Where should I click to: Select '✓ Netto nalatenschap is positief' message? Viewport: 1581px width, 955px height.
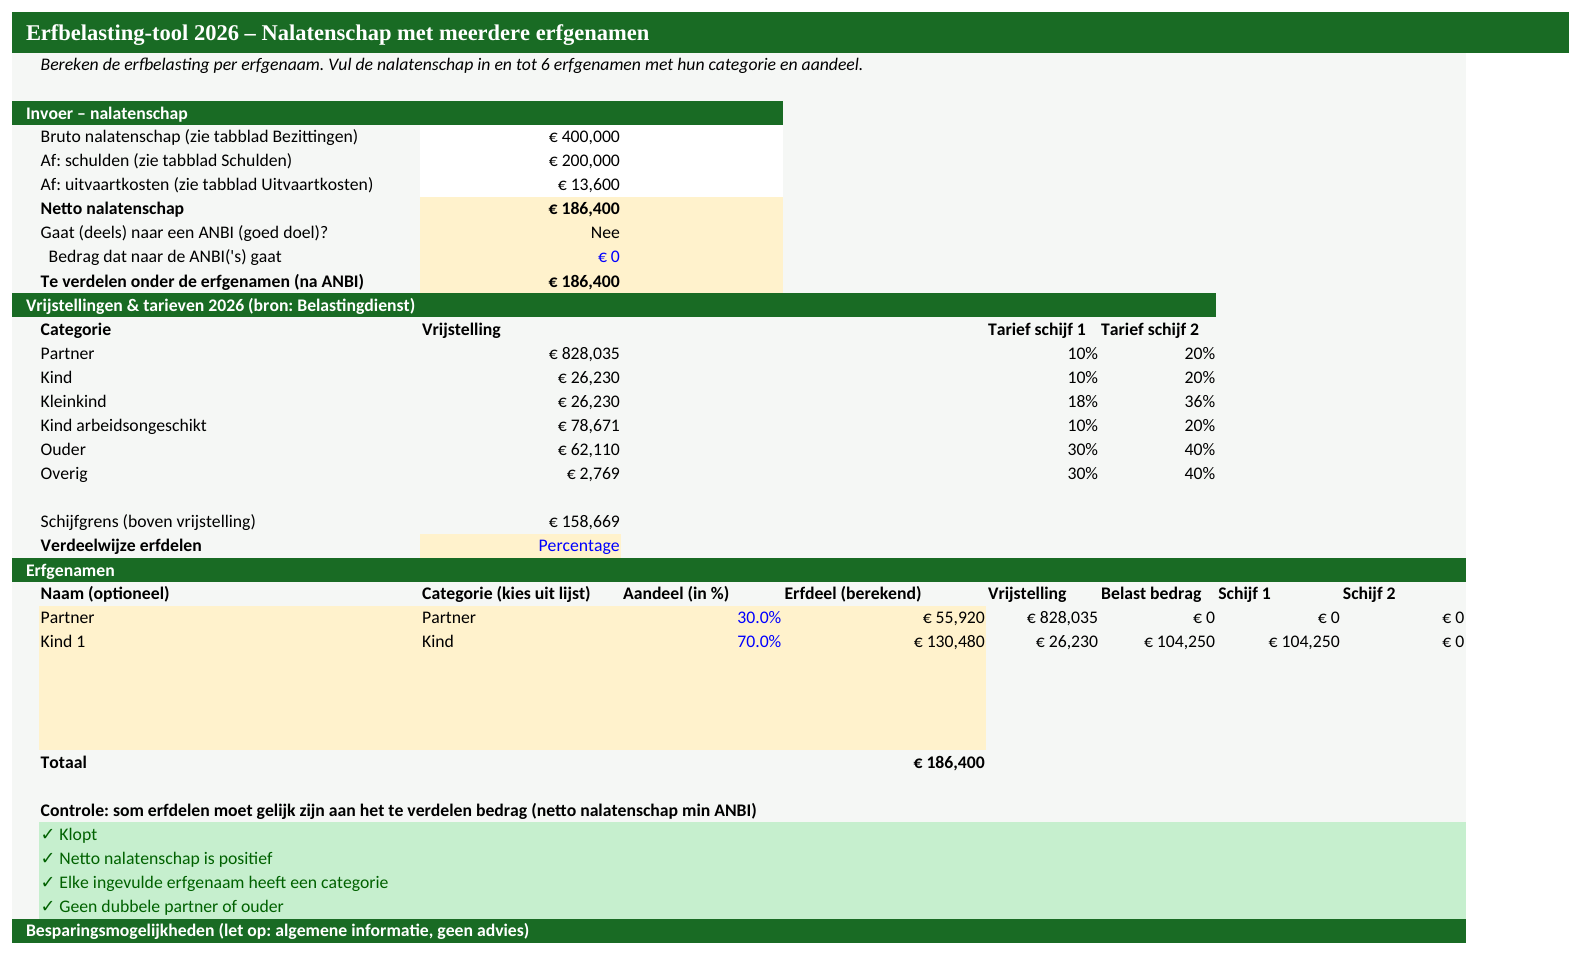(x=156, y=859)
